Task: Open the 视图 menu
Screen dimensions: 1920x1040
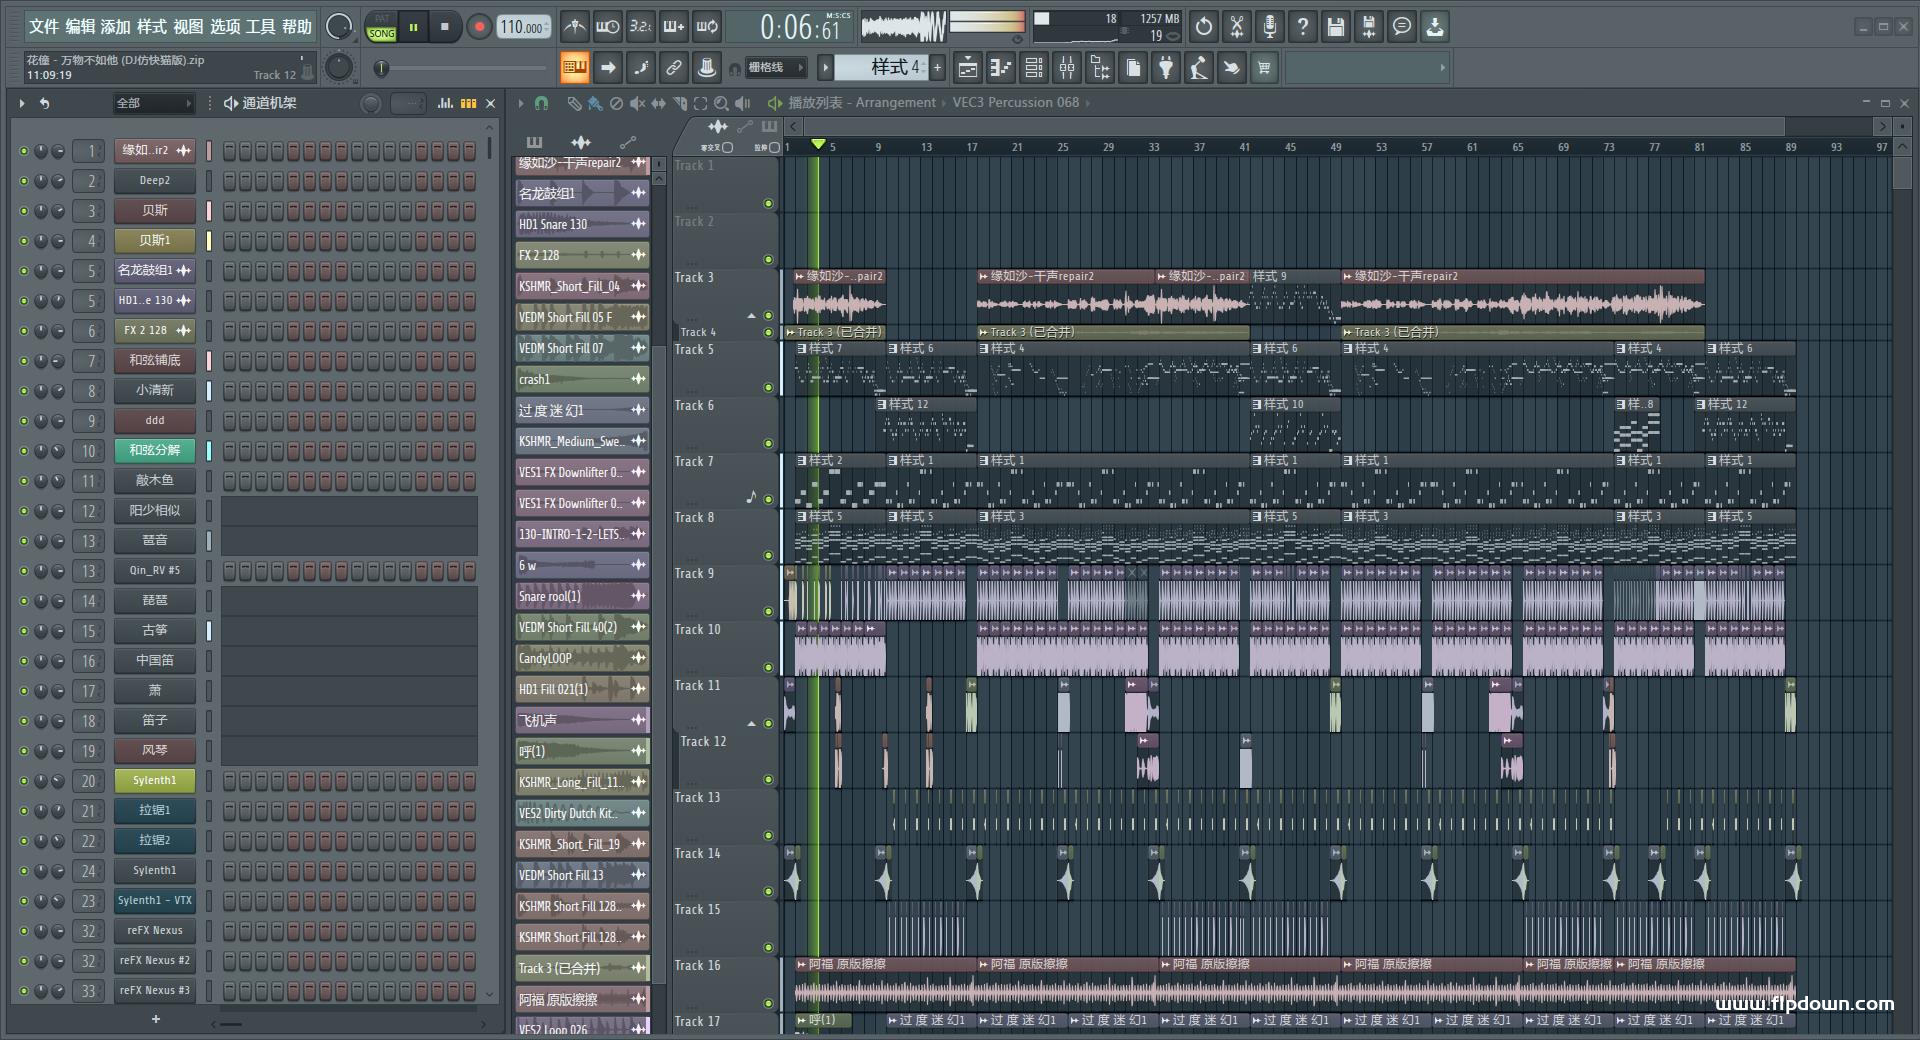Action: click(x=188, y=27)
